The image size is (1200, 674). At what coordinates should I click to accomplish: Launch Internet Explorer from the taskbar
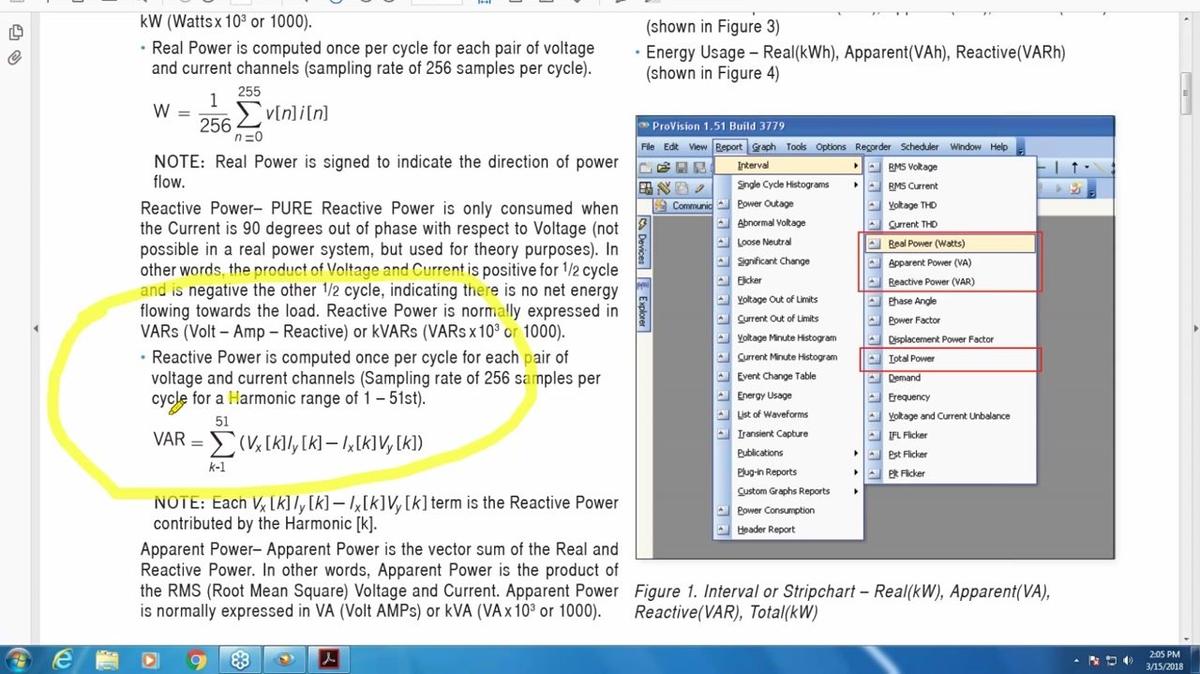63,659
